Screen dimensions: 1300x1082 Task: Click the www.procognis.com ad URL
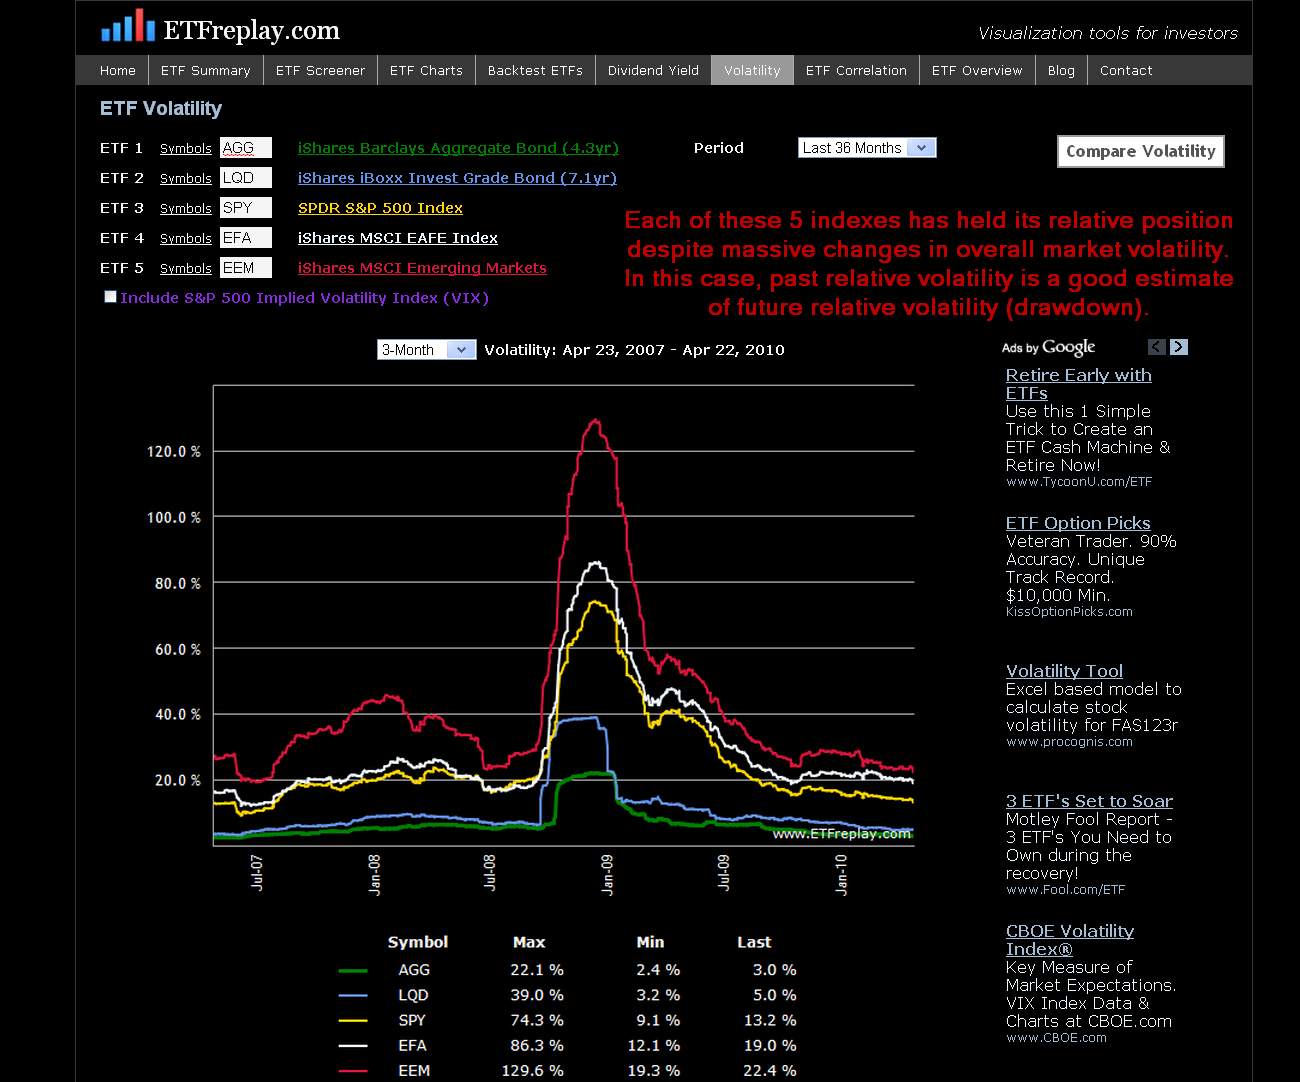point(1069,742)
